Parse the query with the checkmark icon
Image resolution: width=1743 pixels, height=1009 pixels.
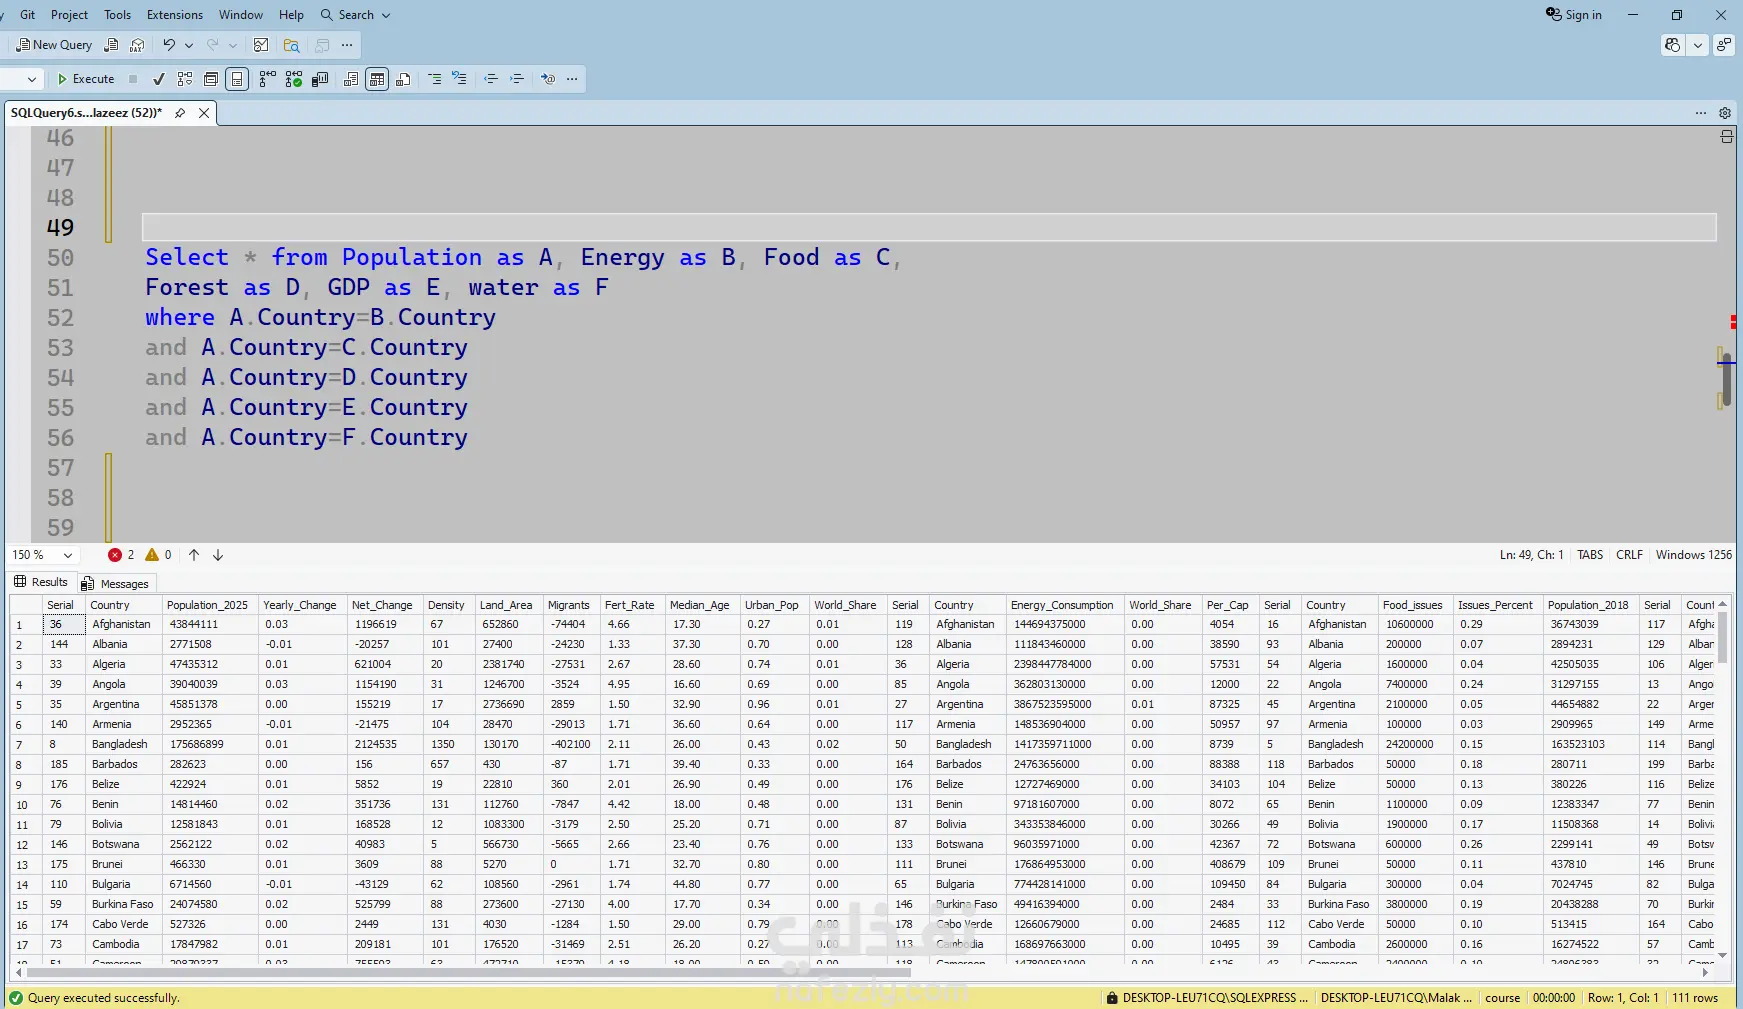[159, 79]
